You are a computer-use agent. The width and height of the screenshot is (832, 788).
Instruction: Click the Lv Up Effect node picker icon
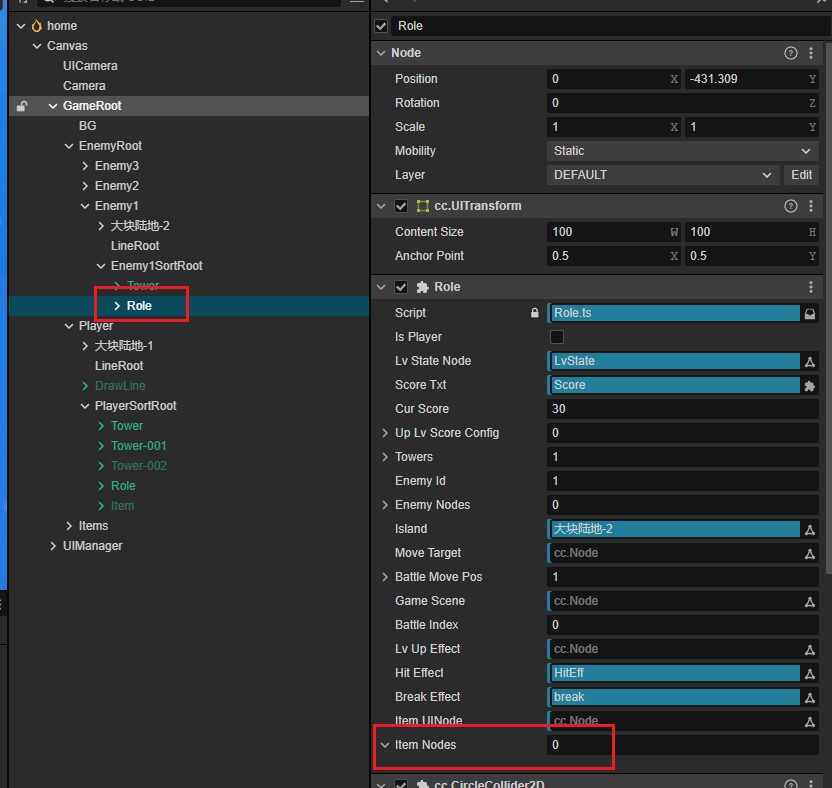pos(810,650)
